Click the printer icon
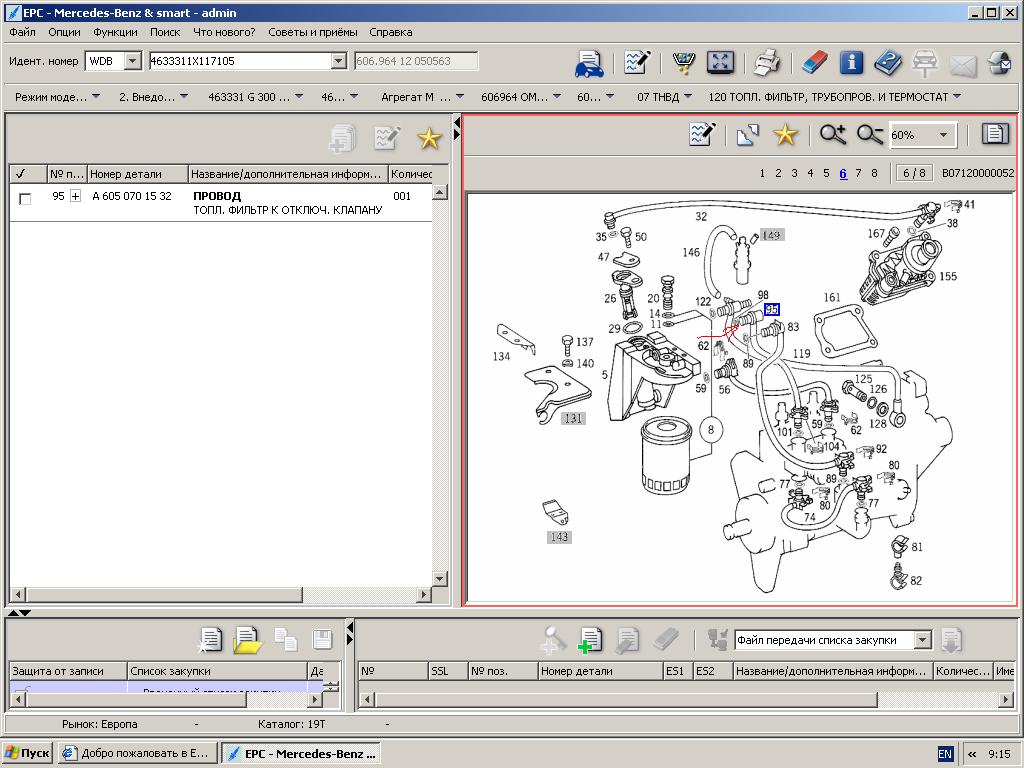Viewport: 1024px width, 768px height. (x=767, y=63)
